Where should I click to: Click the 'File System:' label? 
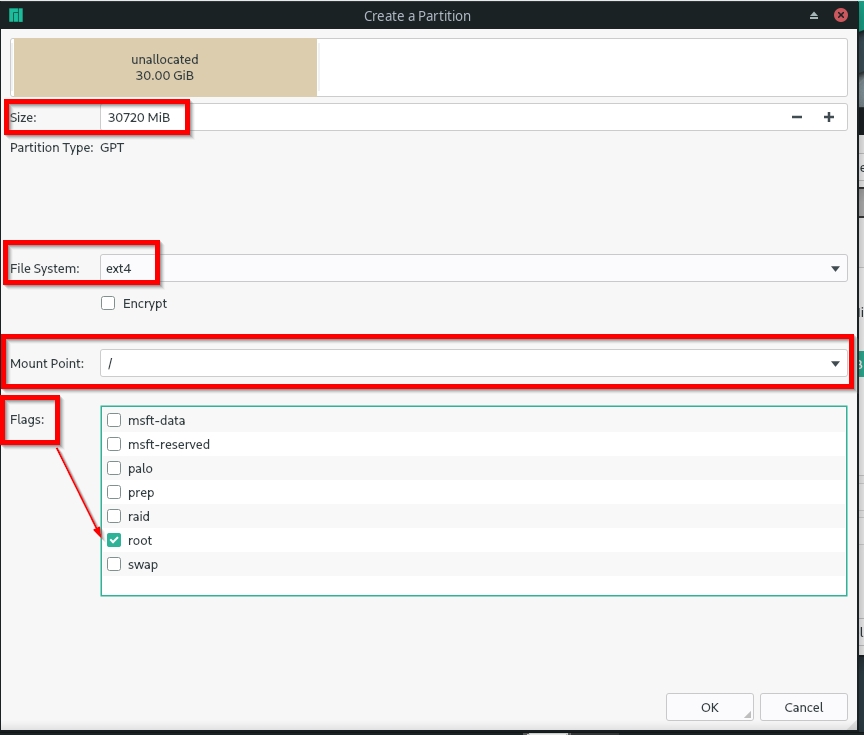pos(45,268)
